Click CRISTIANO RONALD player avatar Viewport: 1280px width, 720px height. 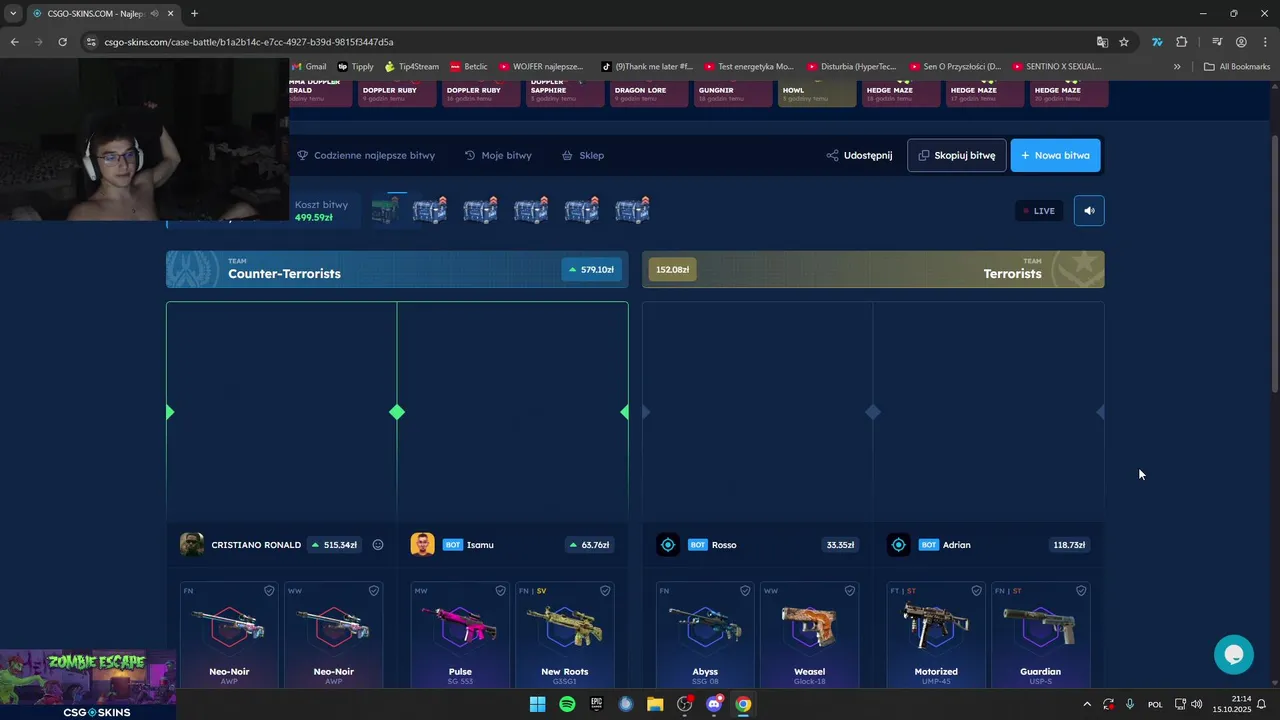192,545
